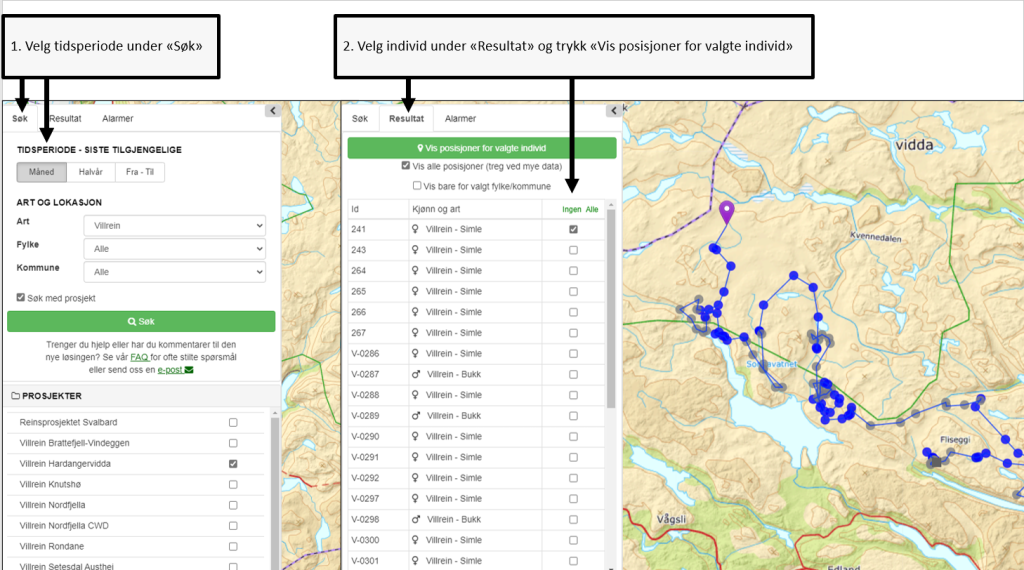Select checkbox for individual 243
This screenshot has width=1024, height=570.
coord(573,250)
